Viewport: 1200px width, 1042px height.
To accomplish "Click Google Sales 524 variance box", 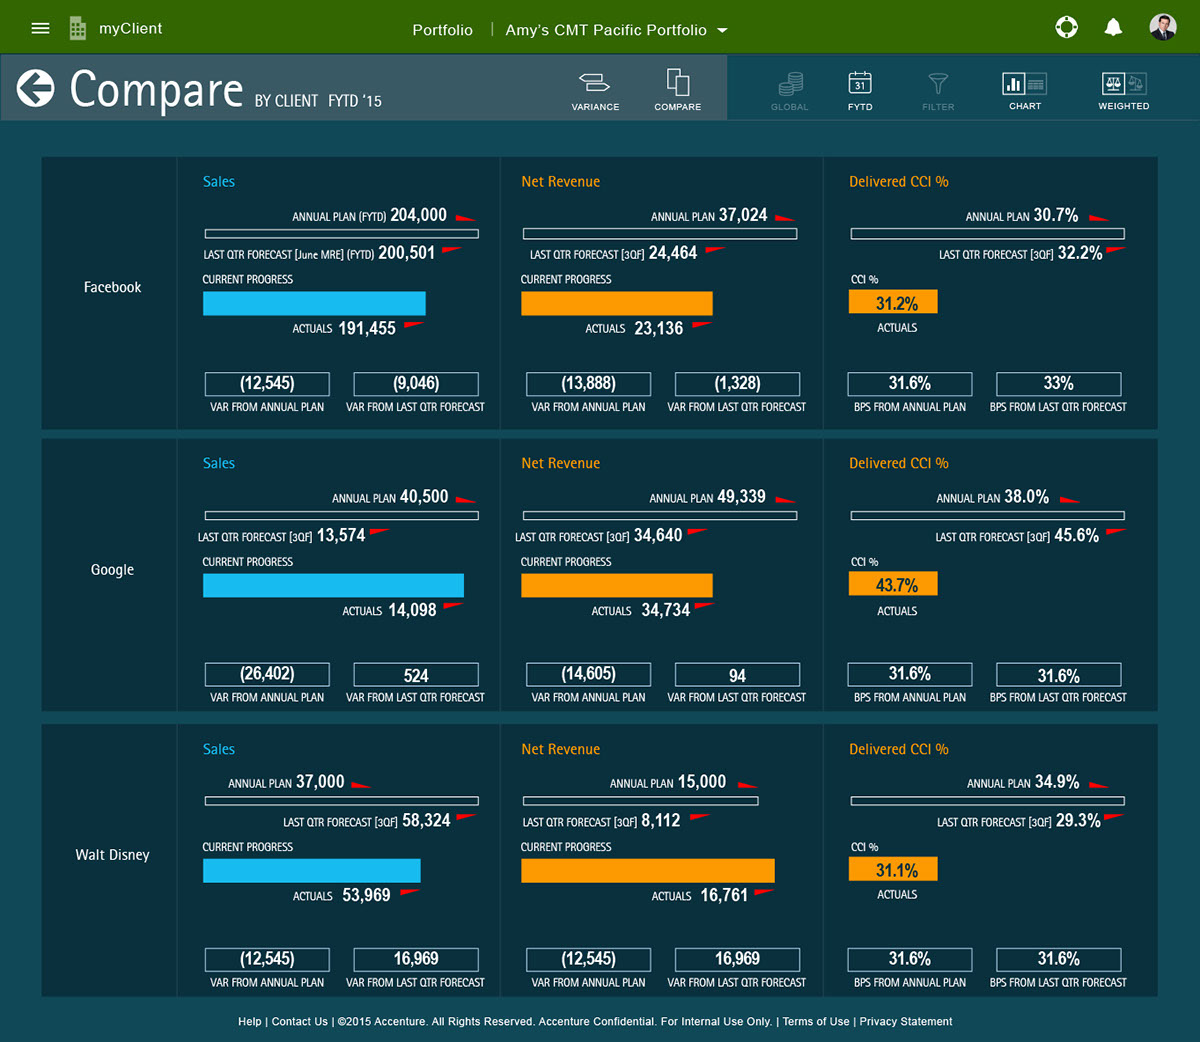I will pos(416,675).
